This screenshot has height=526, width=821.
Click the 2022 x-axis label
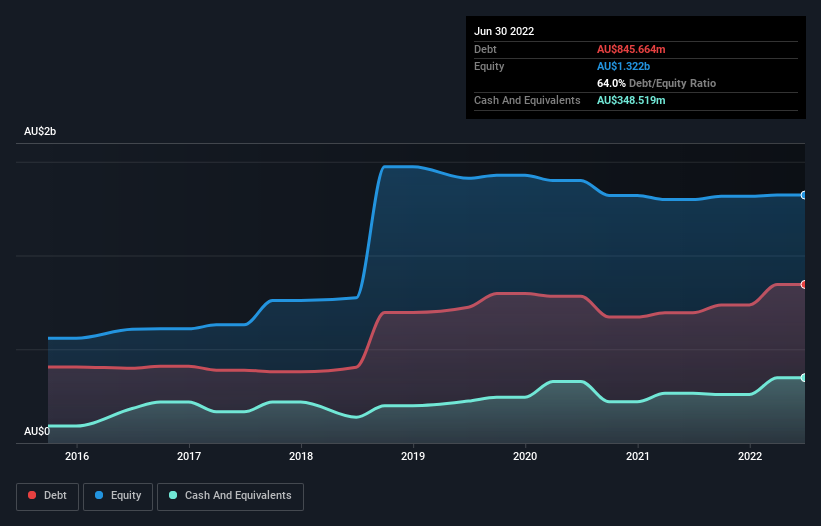click(x=749, y=457)
